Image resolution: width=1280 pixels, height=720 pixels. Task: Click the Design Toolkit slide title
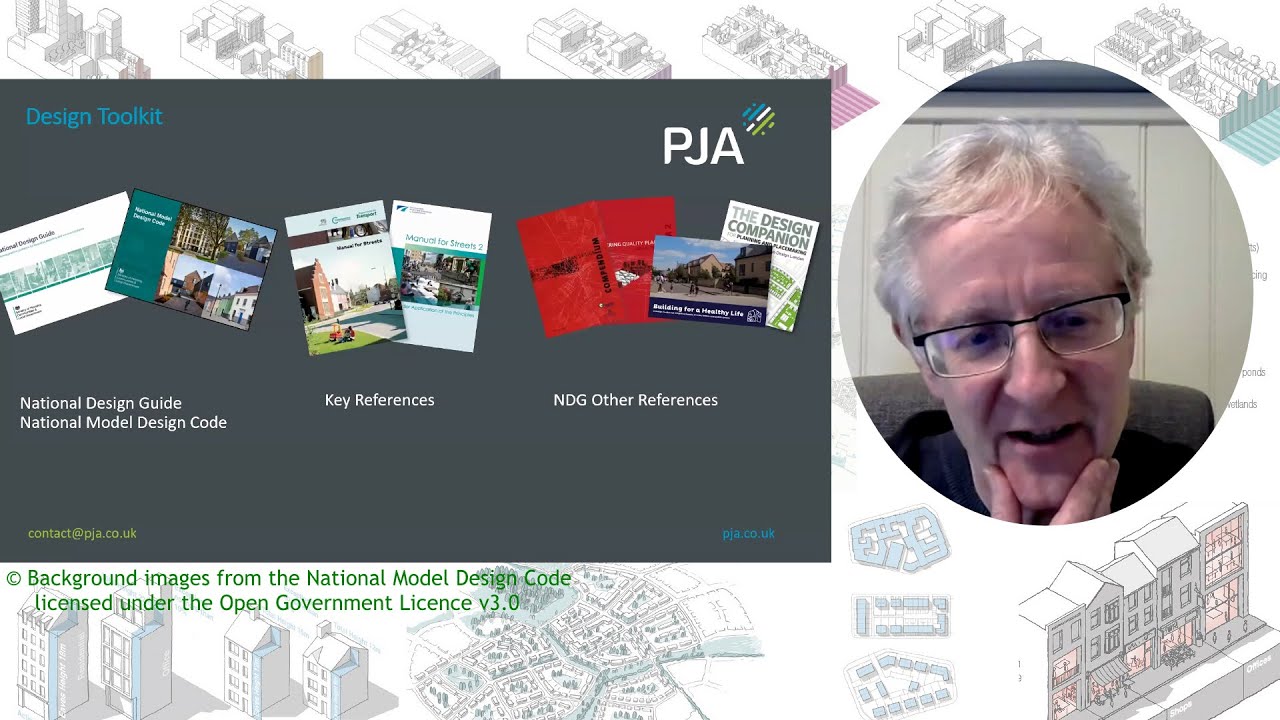[x=93, y=116]
